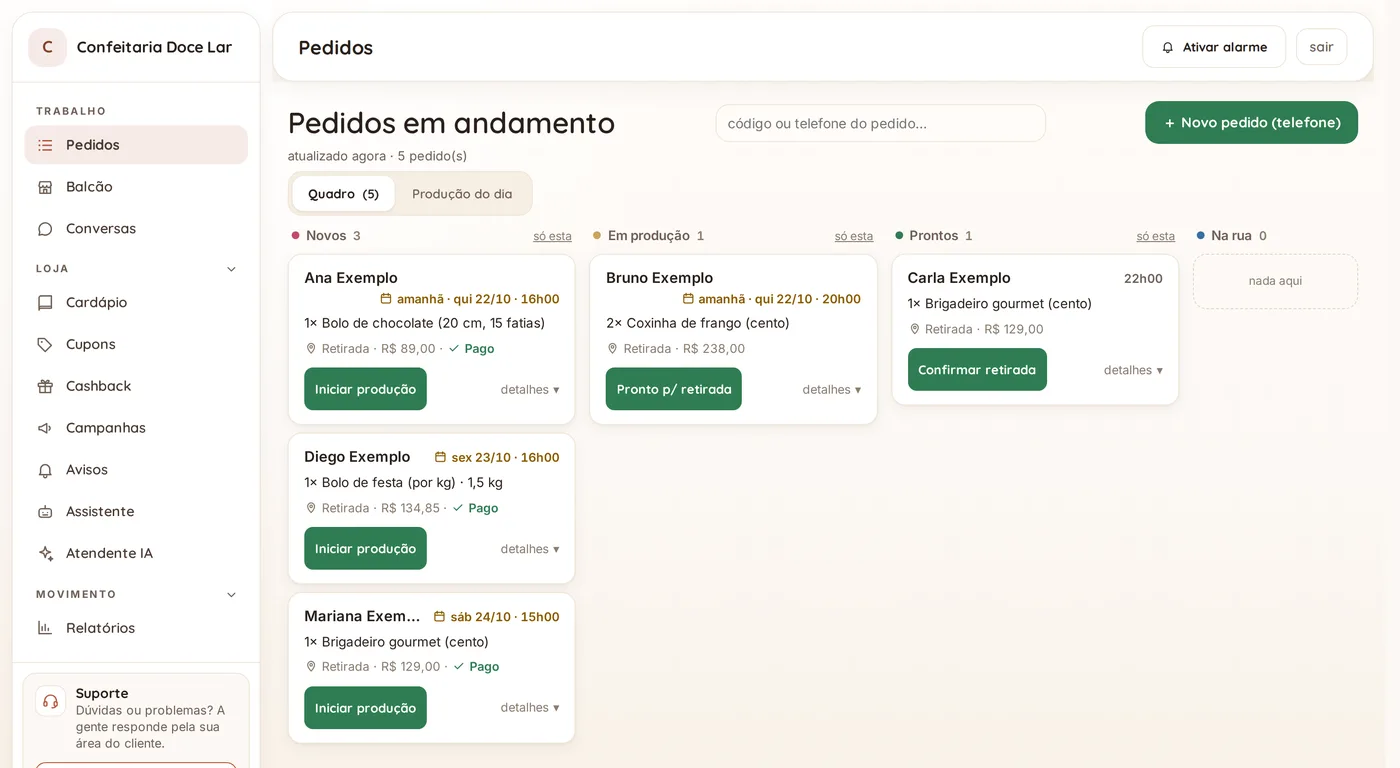Mark Bruno Exemplo order Pronto p/ retirada
This screenshot has height=768, width=1400.
click(674, 389)
